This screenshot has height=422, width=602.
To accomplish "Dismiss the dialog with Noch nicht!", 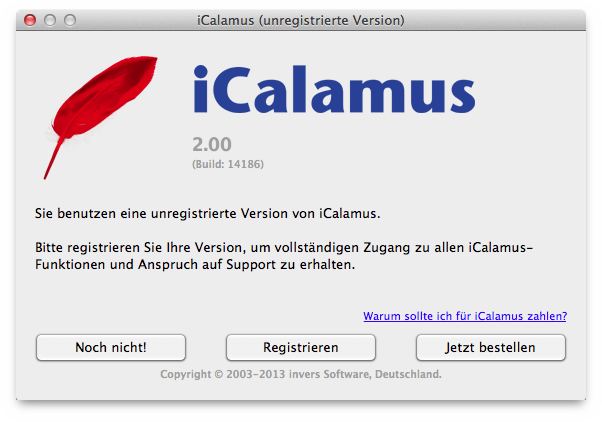I will point(111,348).
